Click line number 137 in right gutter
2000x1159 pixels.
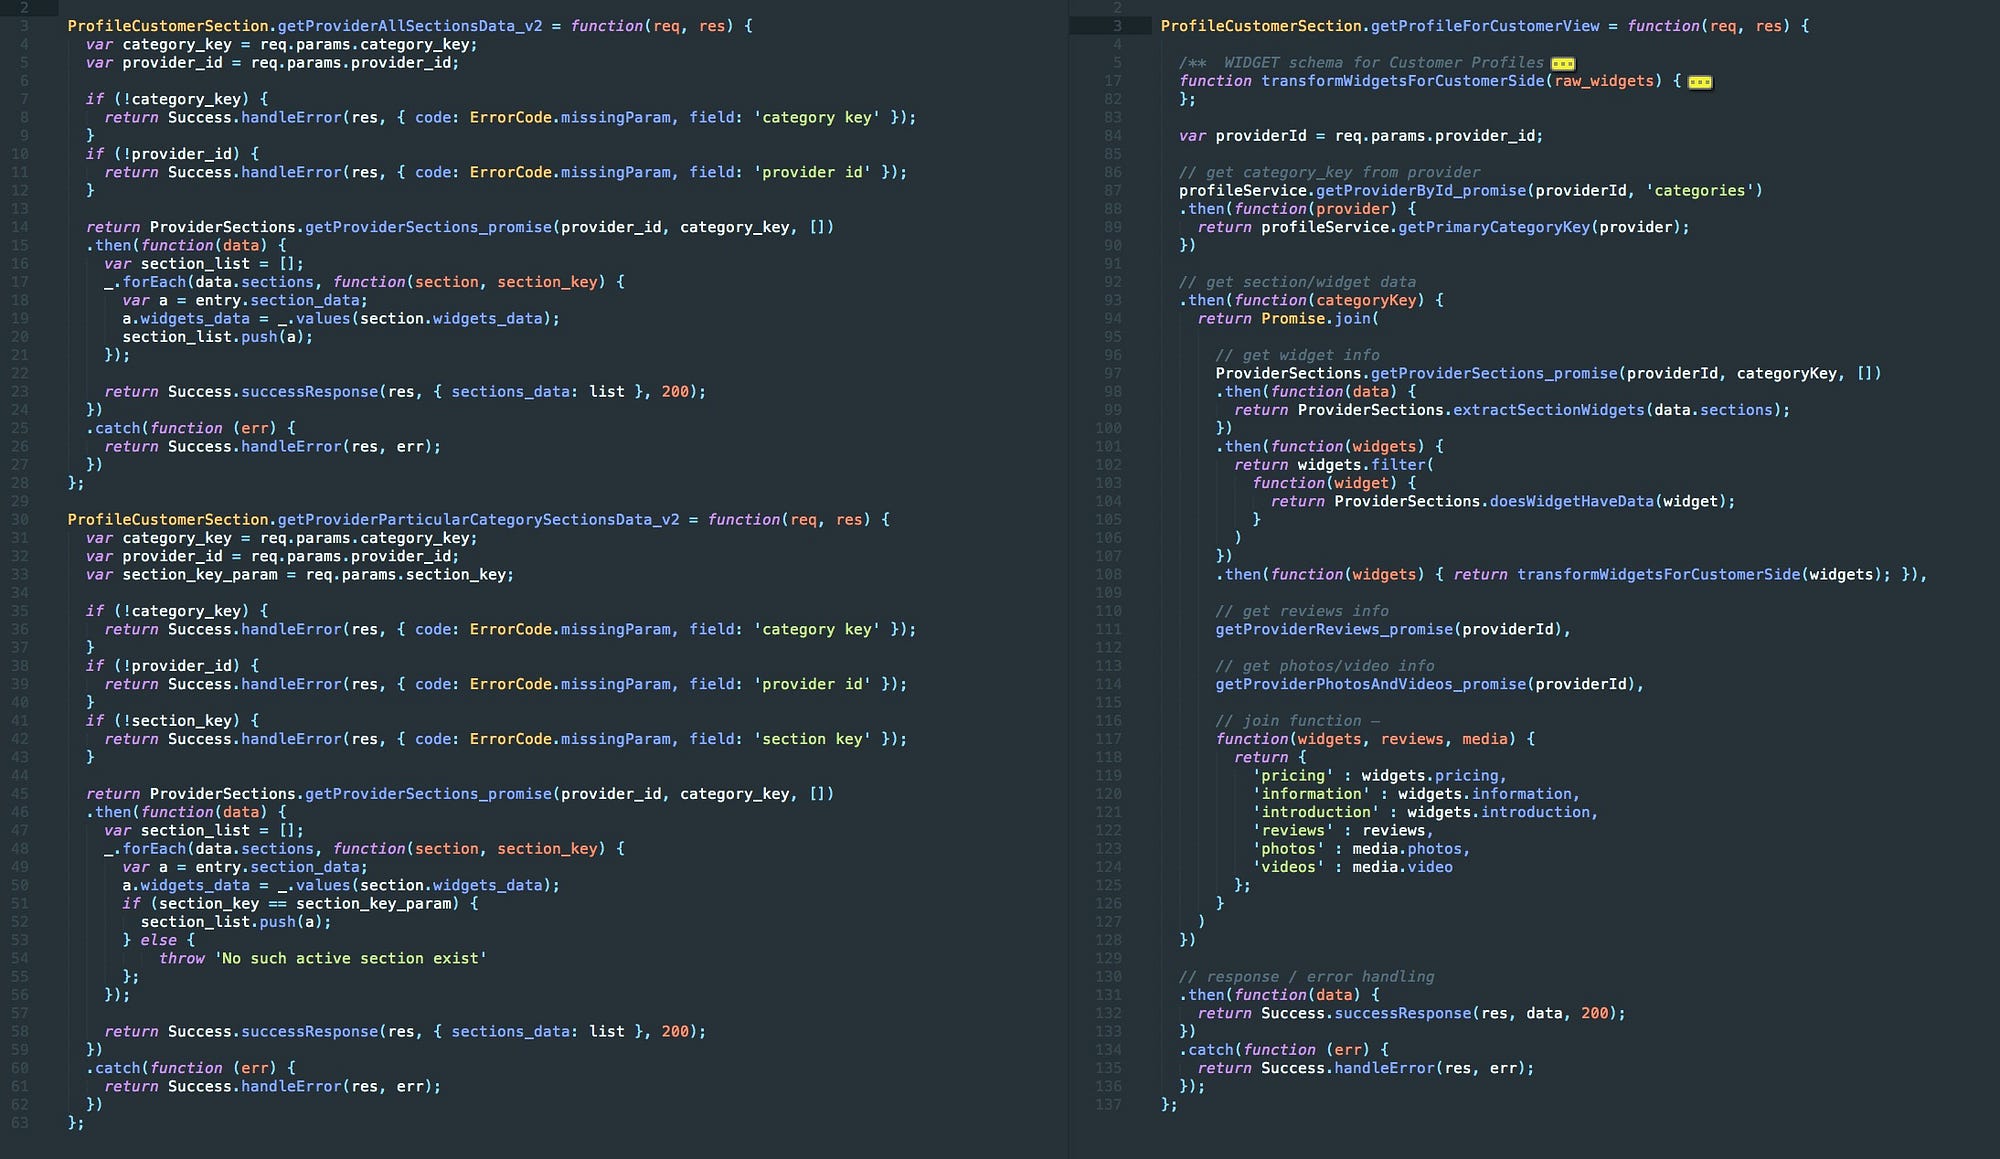pyautogui.click(x=1108, y=1104)
